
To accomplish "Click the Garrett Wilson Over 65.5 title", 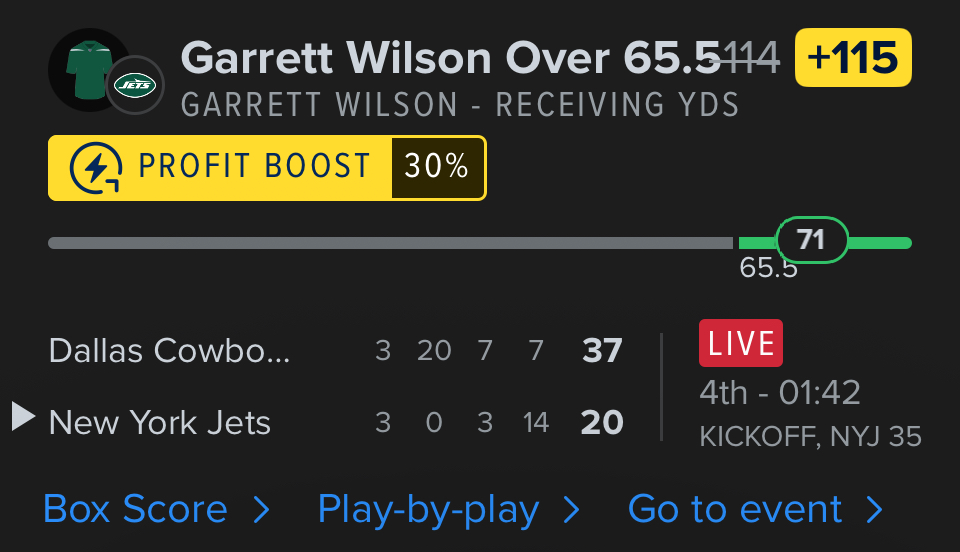I will click(450, 58).
